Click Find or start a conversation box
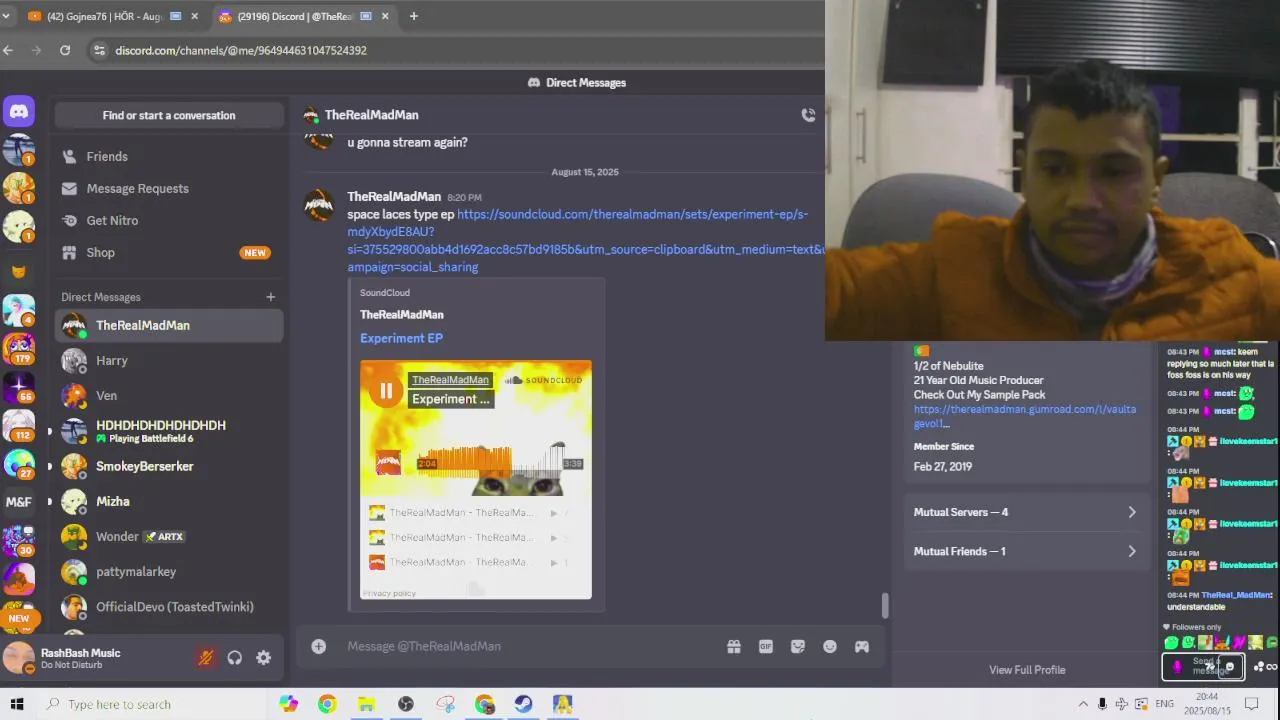Image resolution: width=1280 pixels, height=720 pixels. 169,115
